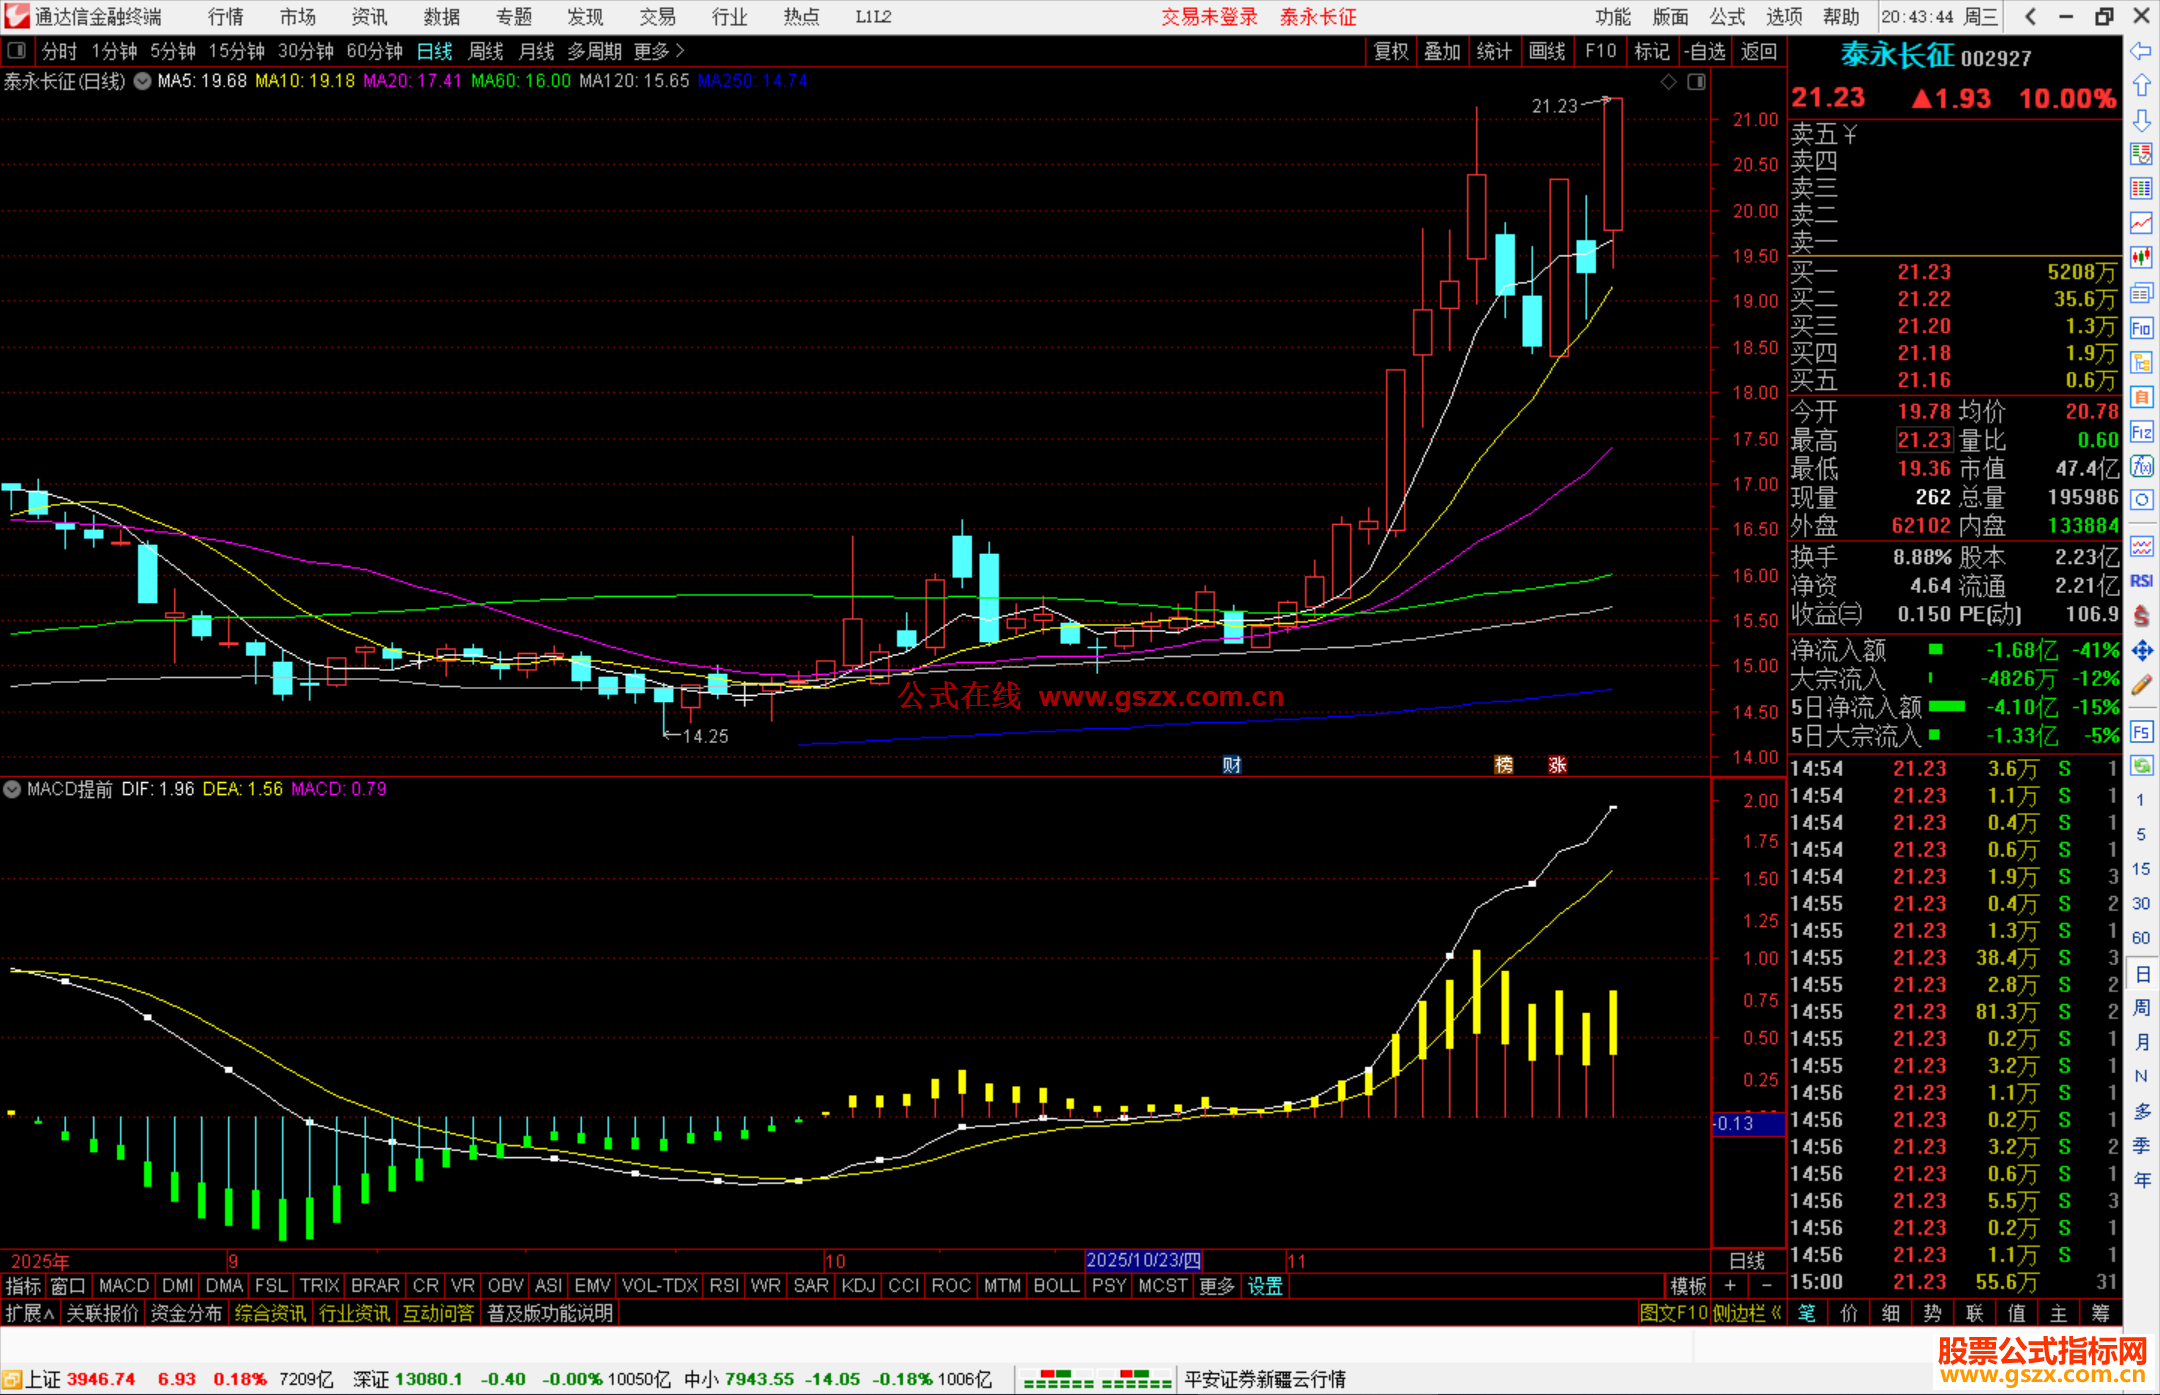Open the formula f(x) sidebar icon

tap(2141, 466)
